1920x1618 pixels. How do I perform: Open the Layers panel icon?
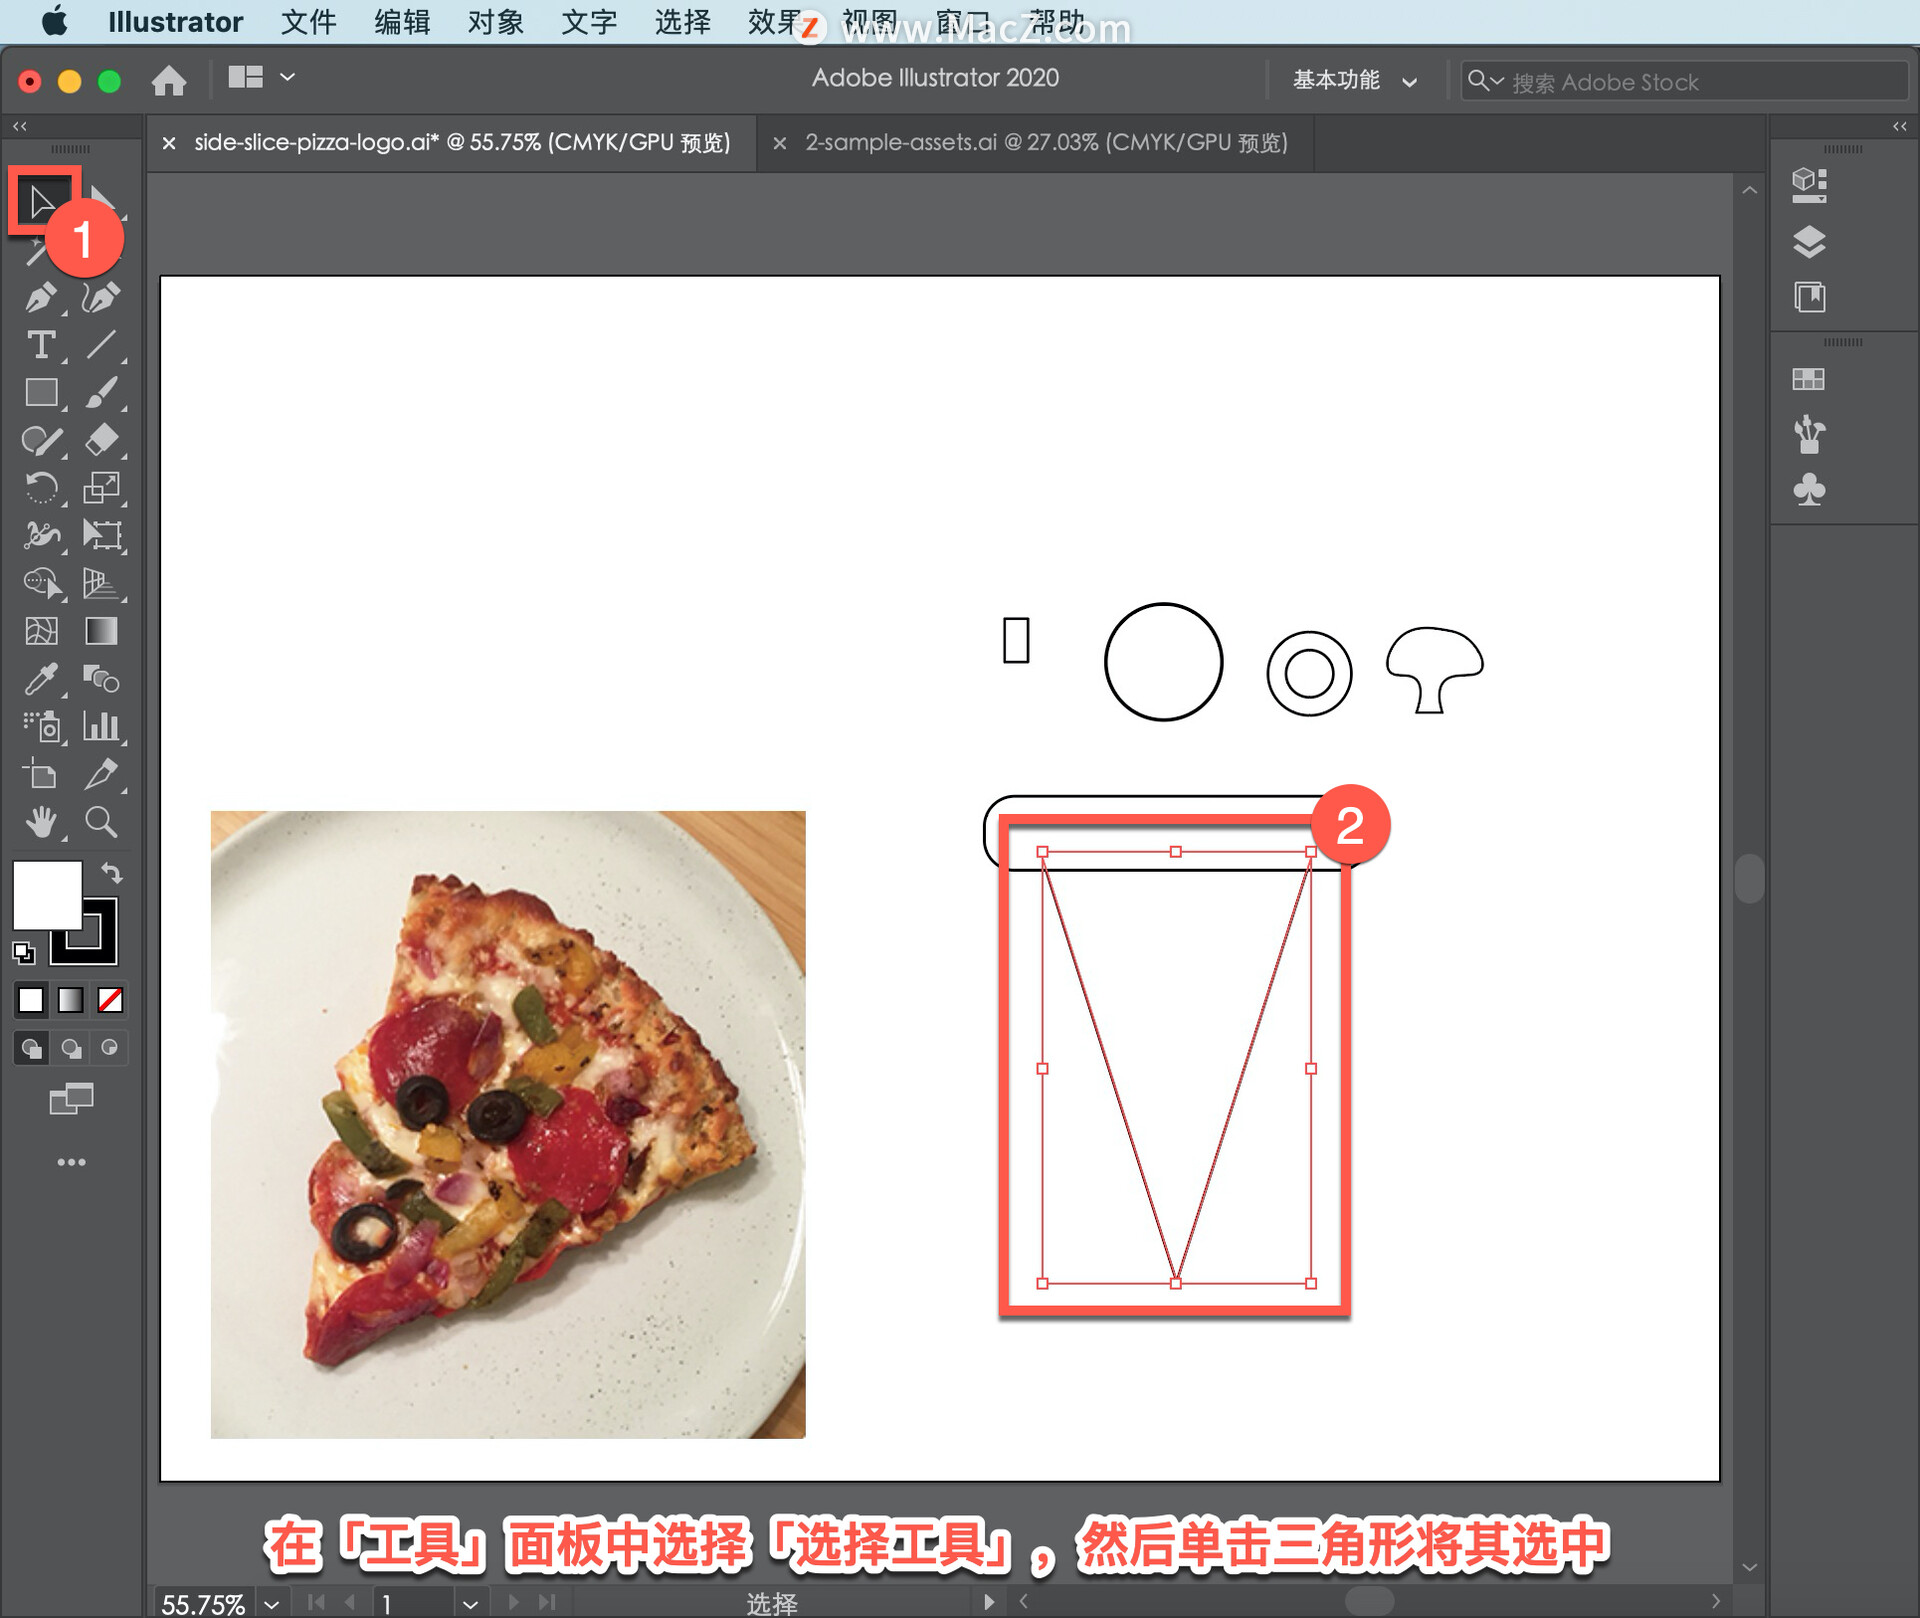pos(1809,241)
